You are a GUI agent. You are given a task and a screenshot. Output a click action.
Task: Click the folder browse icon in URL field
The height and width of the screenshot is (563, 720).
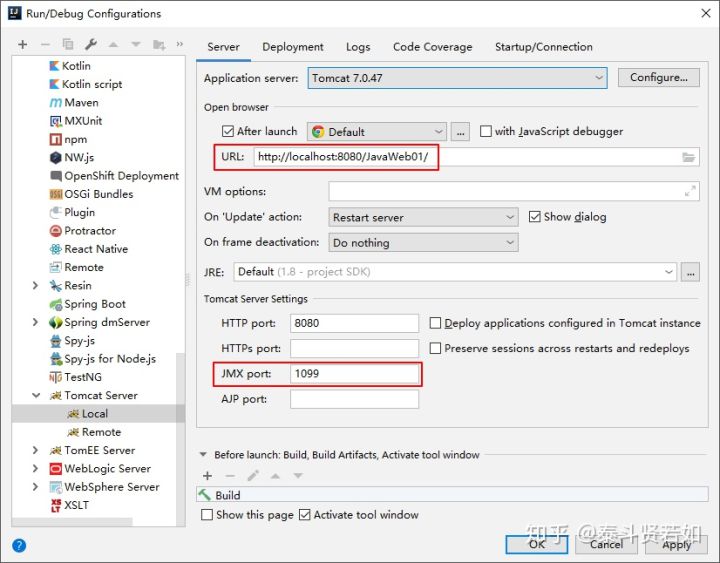coord(688,158)
